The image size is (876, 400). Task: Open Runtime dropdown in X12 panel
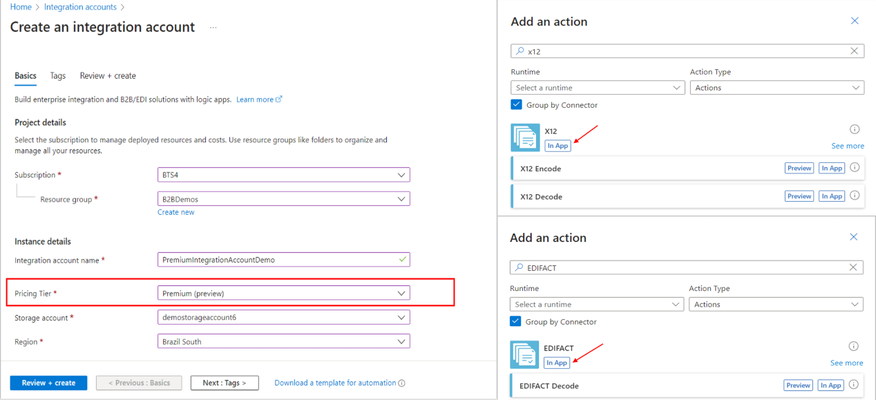pos(597,88)
